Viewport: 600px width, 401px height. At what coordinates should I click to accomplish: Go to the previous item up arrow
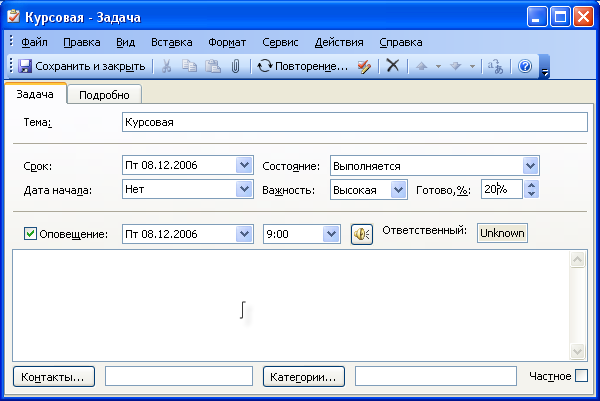click(x=421, y=66)
